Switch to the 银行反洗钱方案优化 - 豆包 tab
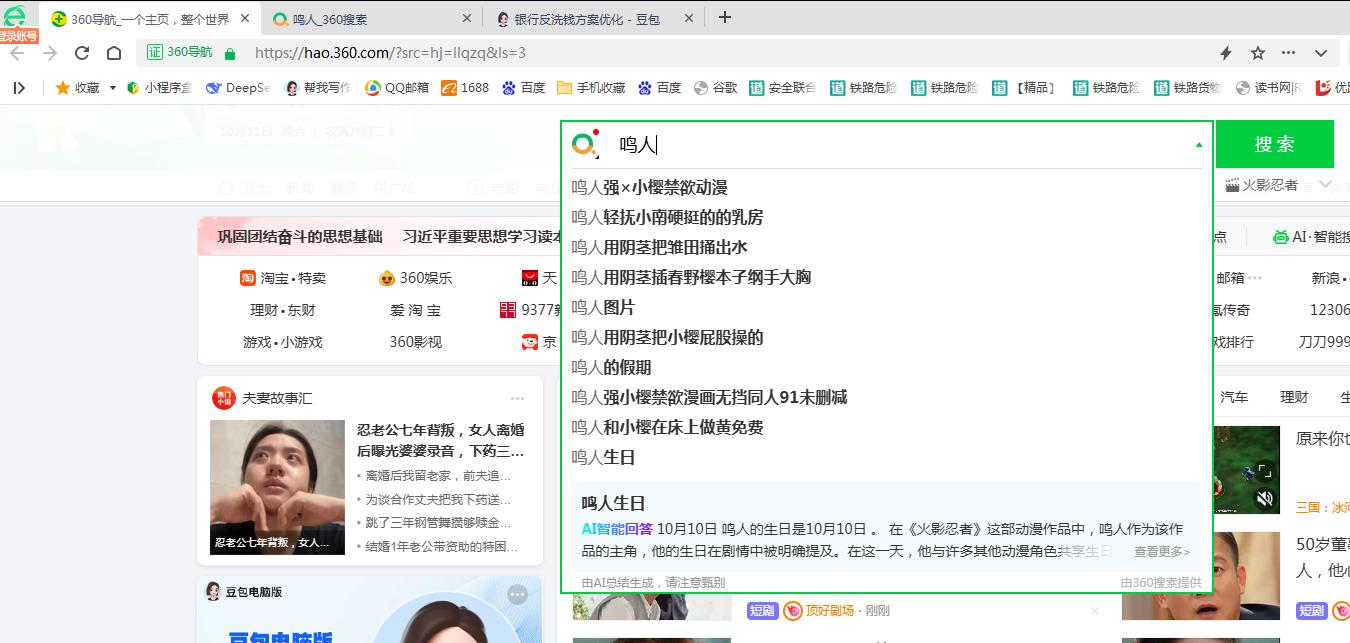This screenshot has width=1350, height=643. [593, 19]
